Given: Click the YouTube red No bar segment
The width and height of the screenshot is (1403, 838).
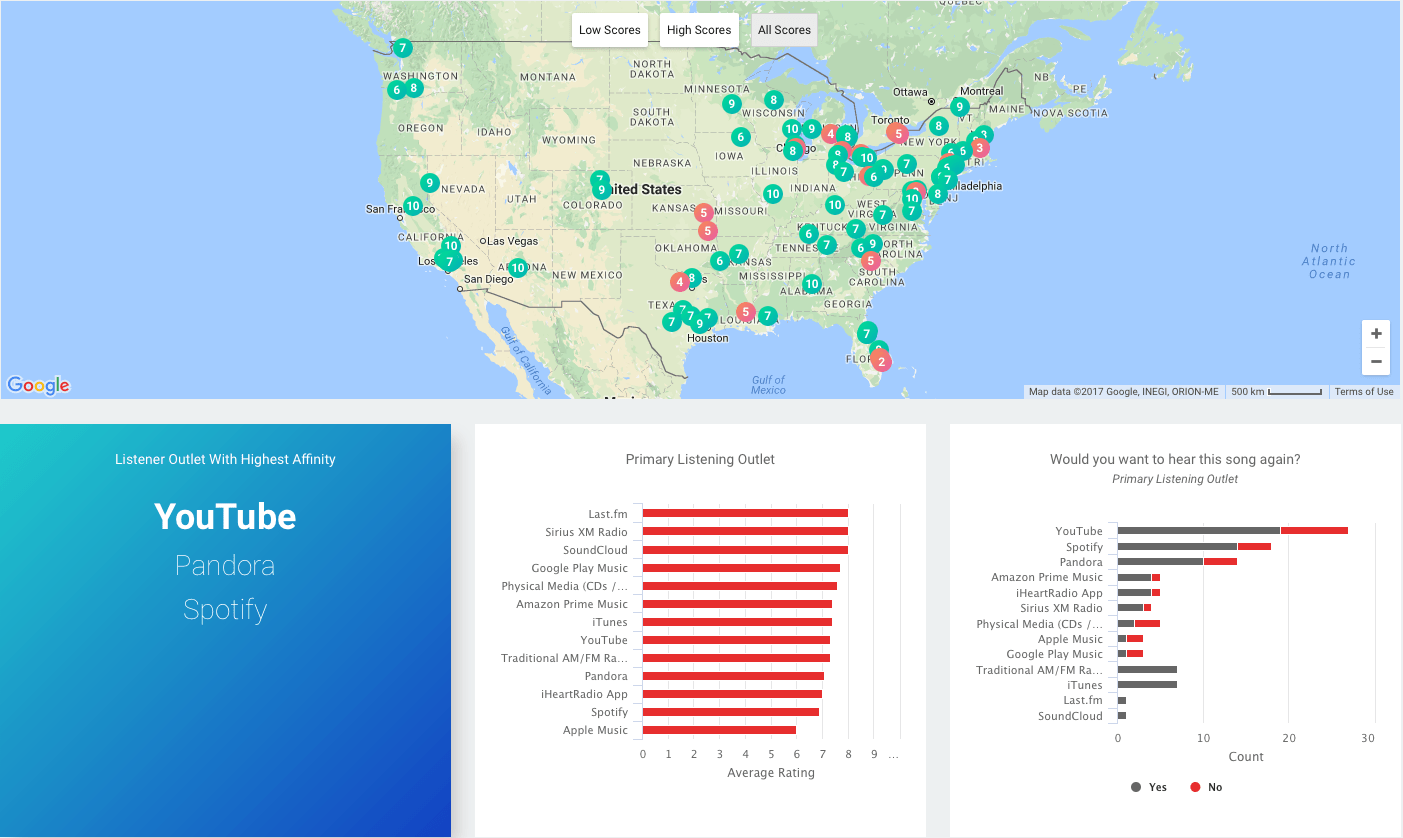Looking at the screenshot, I should click(x=1314, y=531).
